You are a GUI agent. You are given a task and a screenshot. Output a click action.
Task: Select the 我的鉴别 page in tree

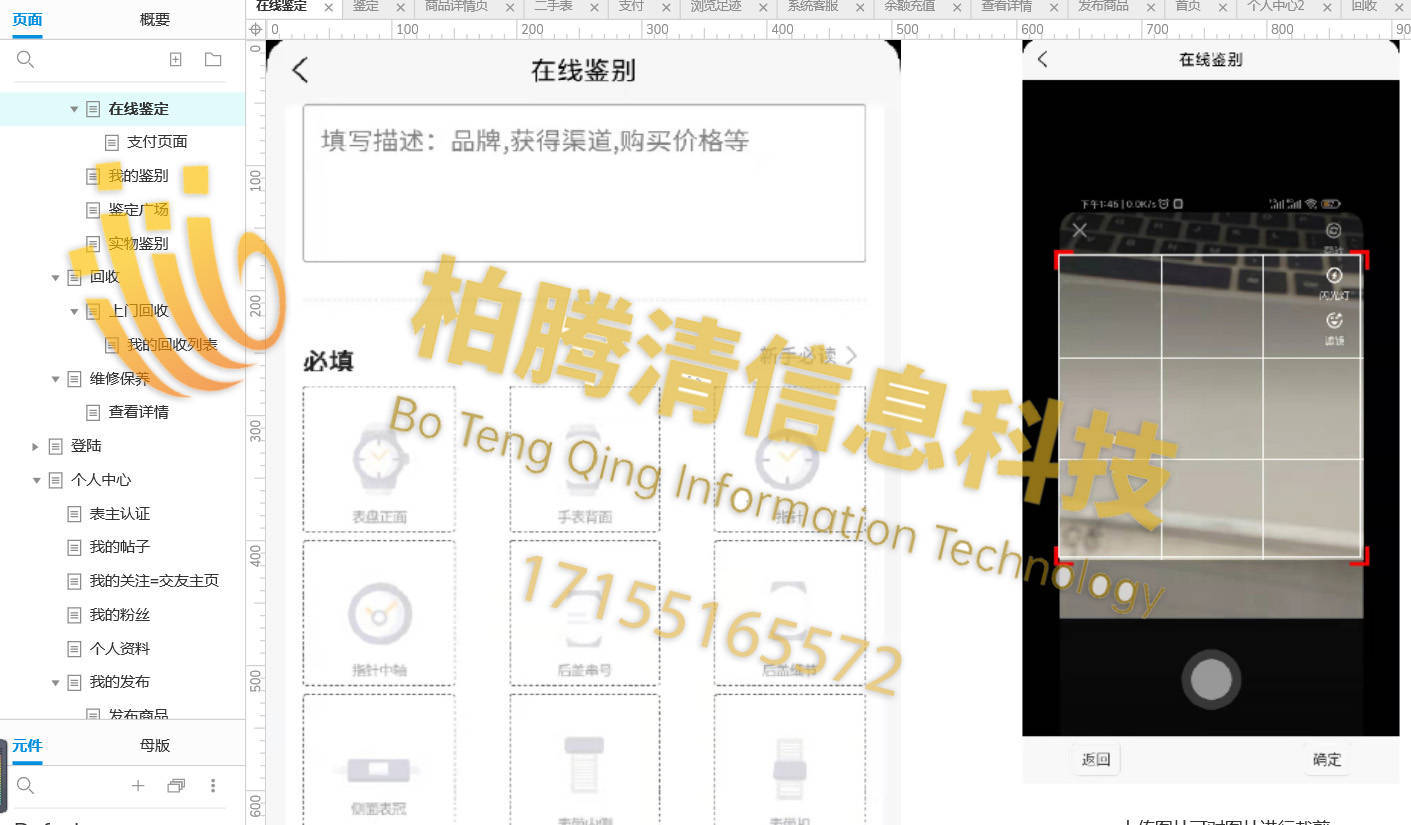[x=138, y=176]
